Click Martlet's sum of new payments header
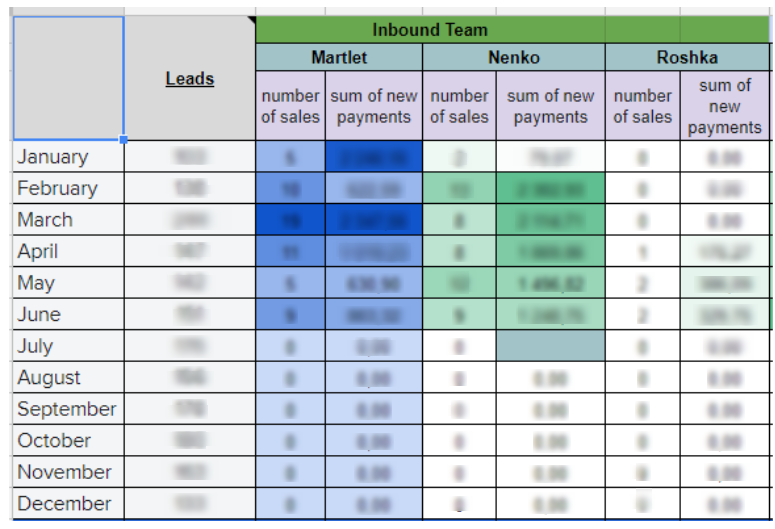775x529 pixels. (x=374, y=106)
